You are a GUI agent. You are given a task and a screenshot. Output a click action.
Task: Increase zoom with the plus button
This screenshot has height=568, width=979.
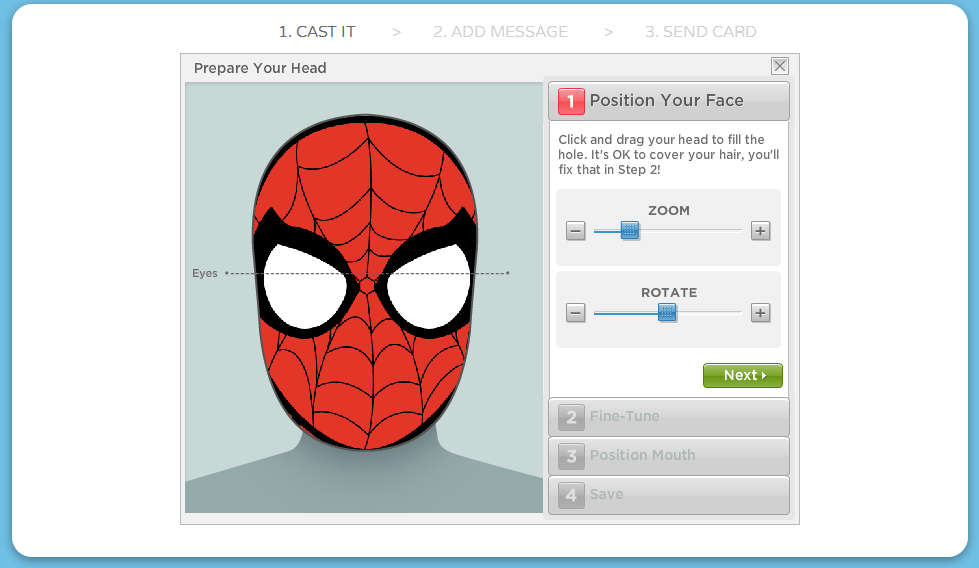click(x=760, y=231)
